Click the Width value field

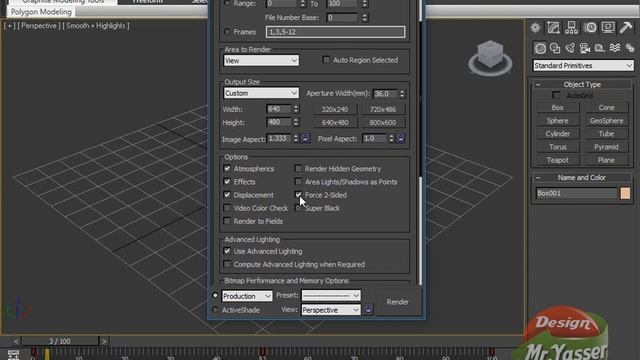pos(279,109)
